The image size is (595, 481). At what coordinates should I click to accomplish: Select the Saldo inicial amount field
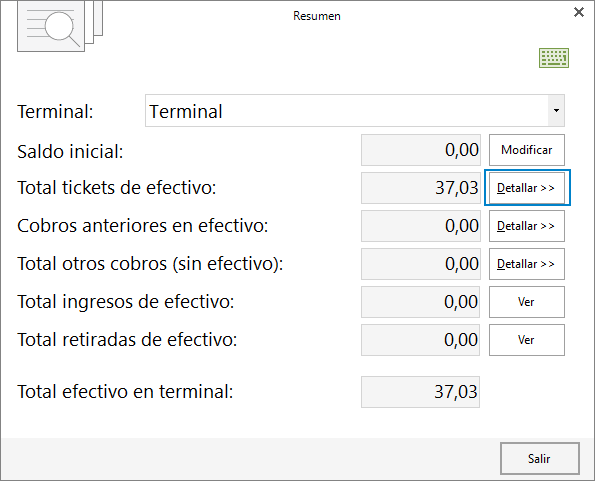coord(421,150)
